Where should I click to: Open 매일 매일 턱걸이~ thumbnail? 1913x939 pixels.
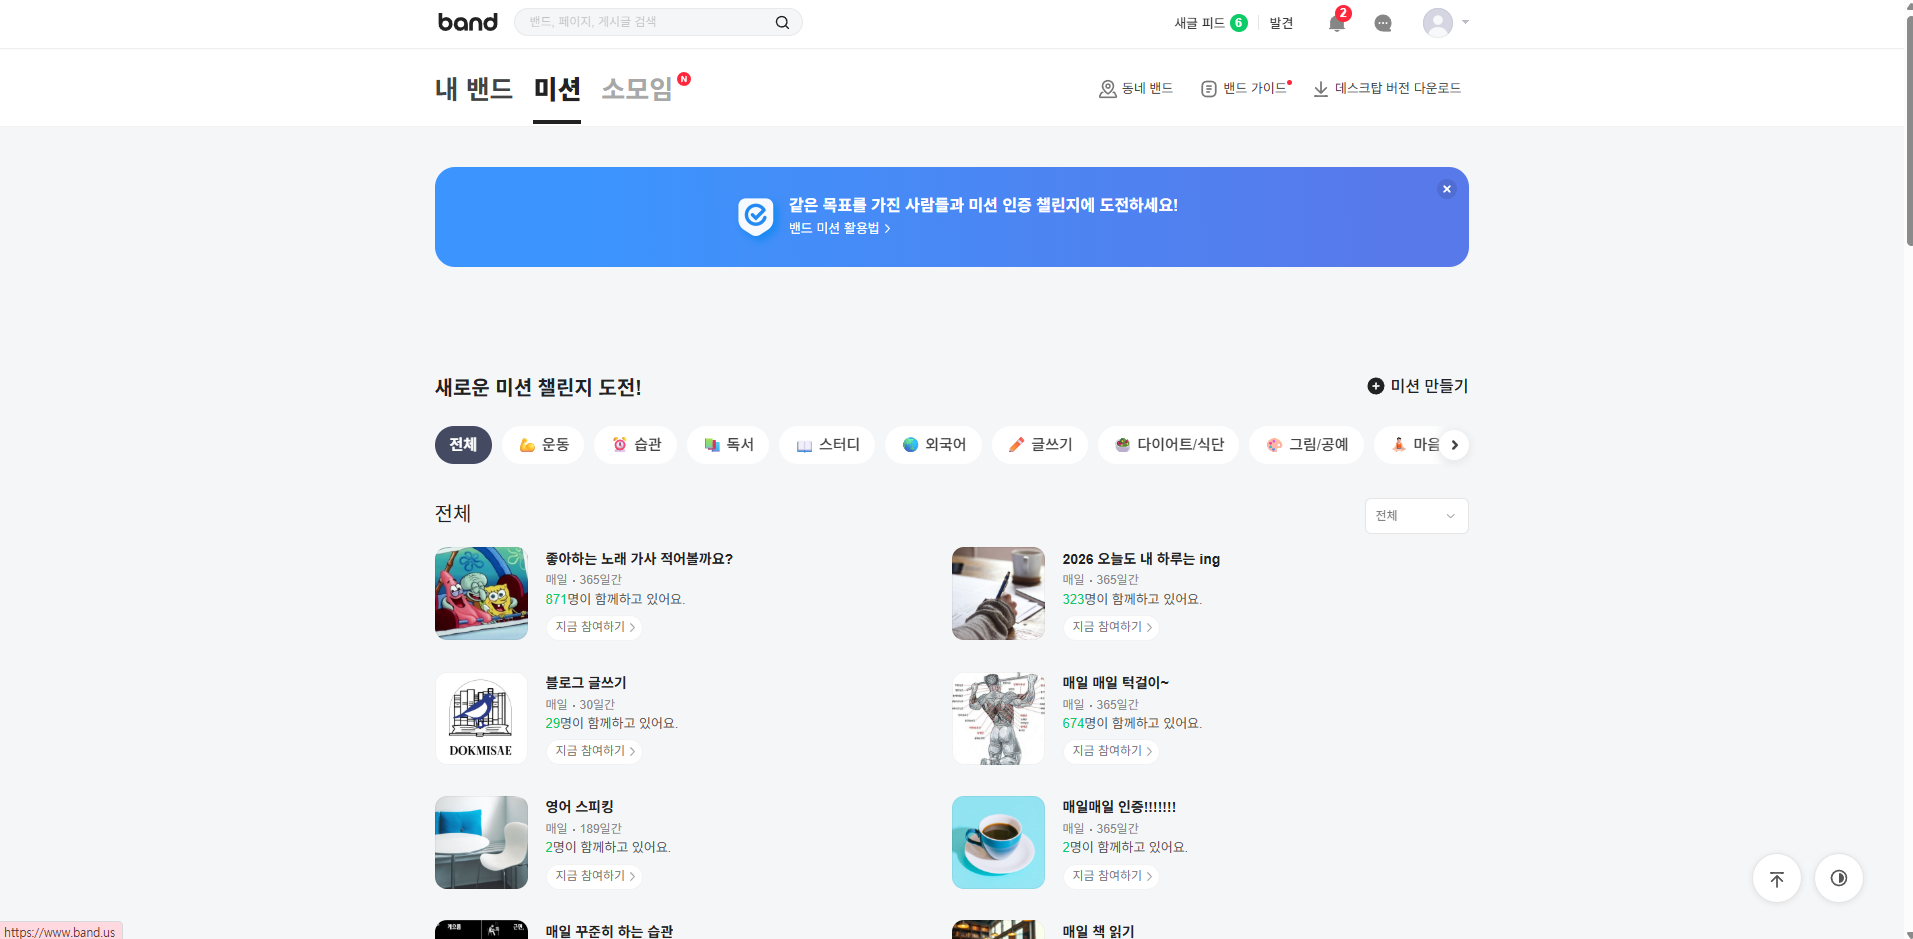(x=998, y=718)
